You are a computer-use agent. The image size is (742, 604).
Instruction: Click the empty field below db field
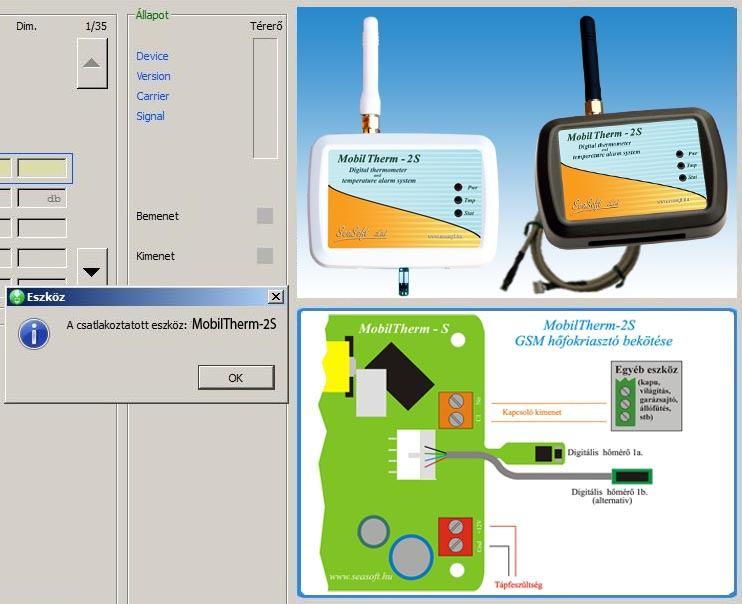[42, 228]
